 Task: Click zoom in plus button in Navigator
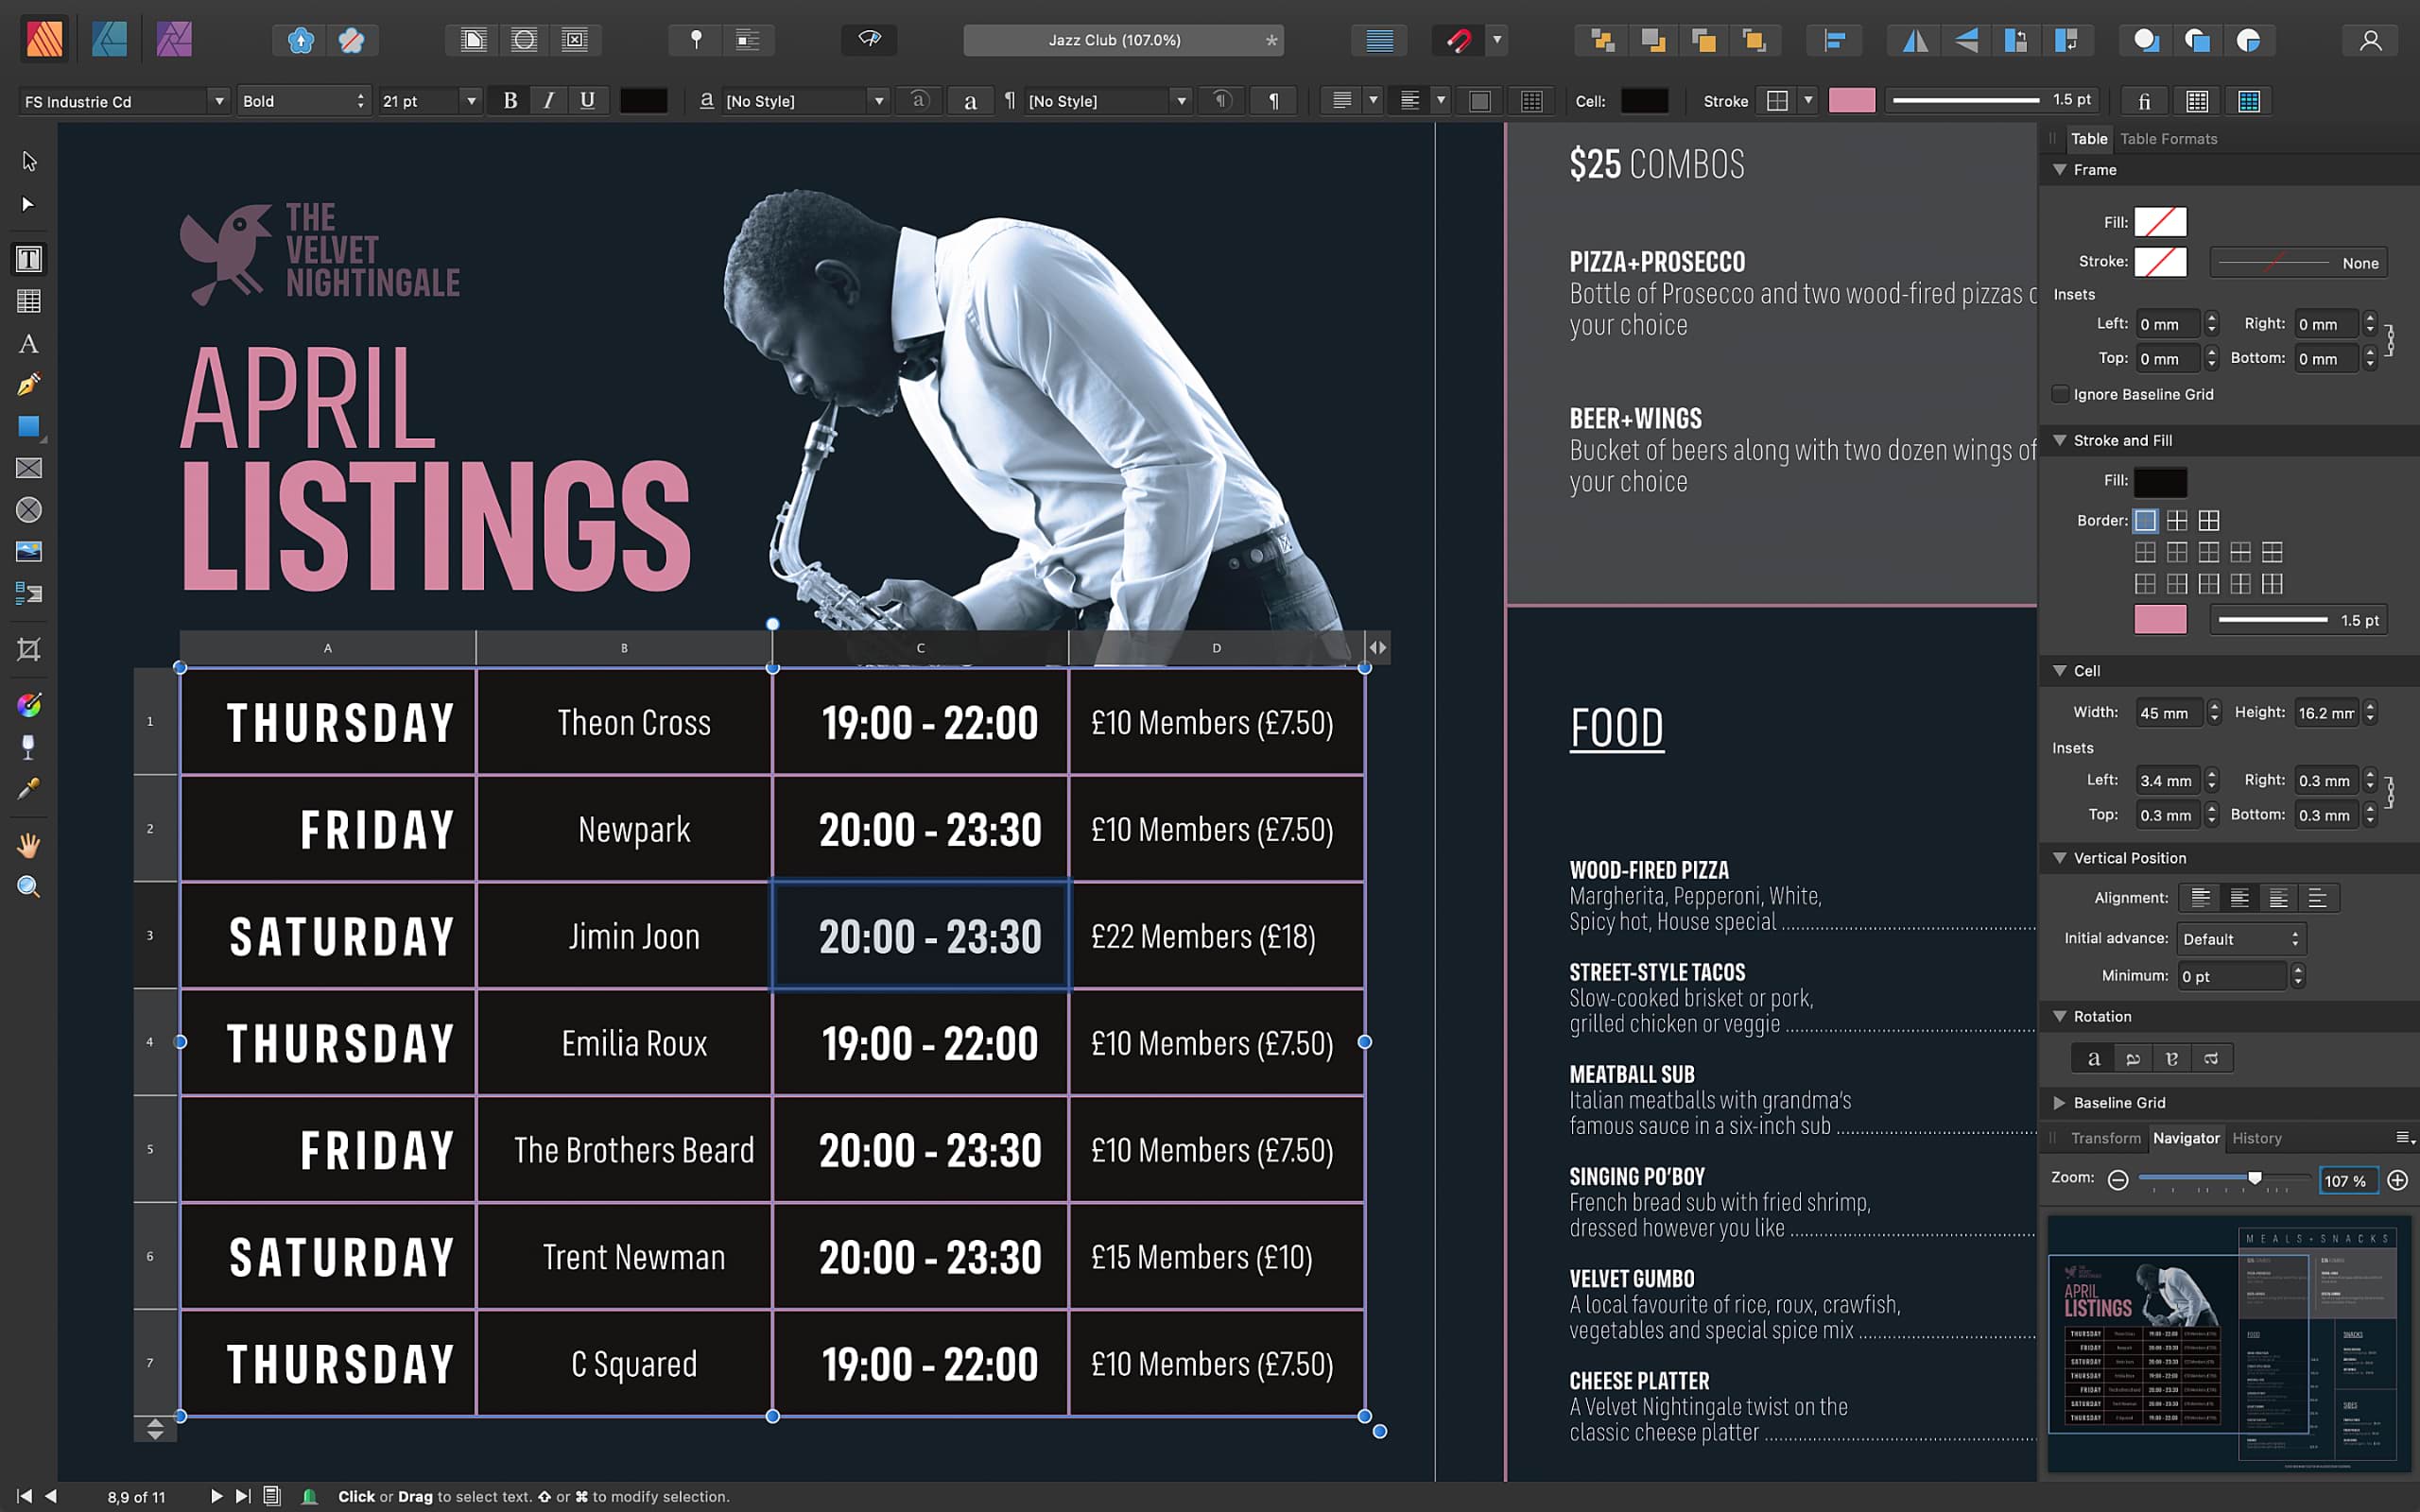(2397, 1180)
